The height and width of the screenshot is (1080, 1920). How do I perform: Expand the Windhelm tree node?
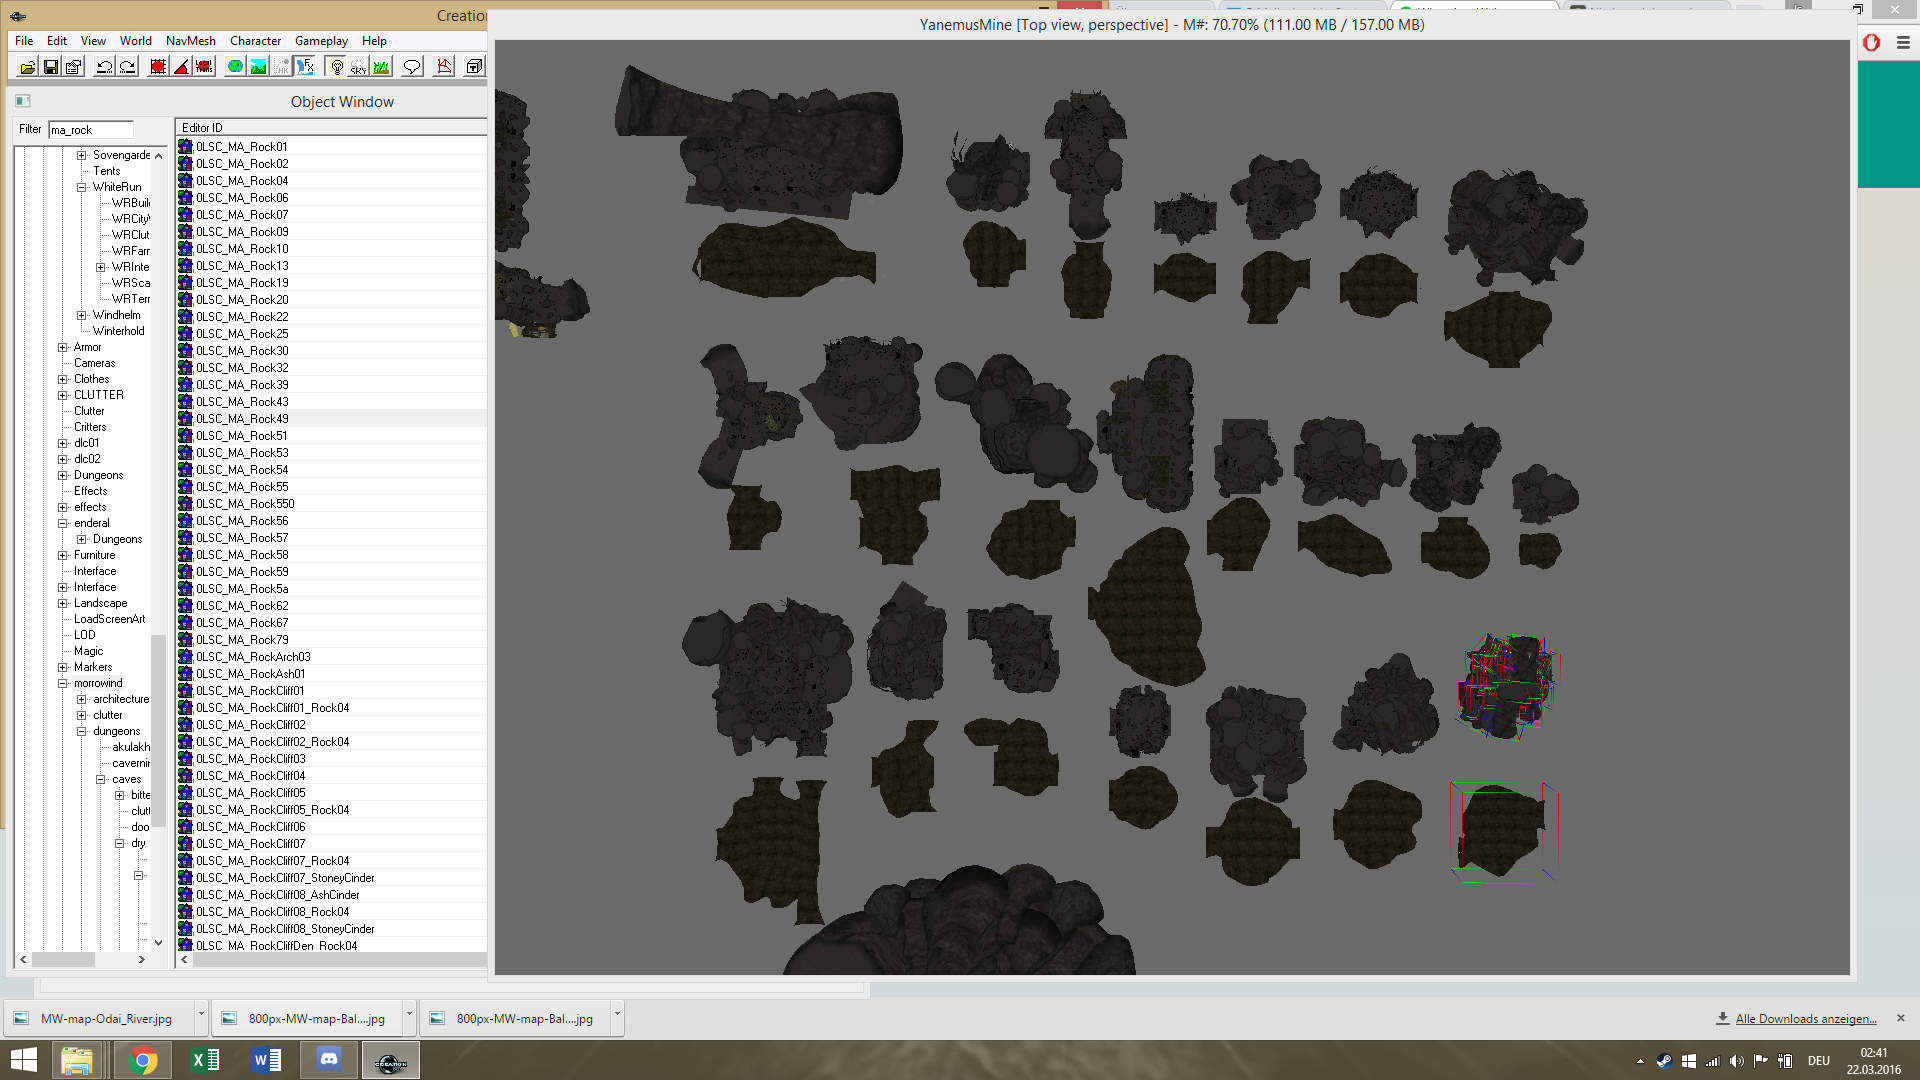pyautogui.click(x=82, y=315)
